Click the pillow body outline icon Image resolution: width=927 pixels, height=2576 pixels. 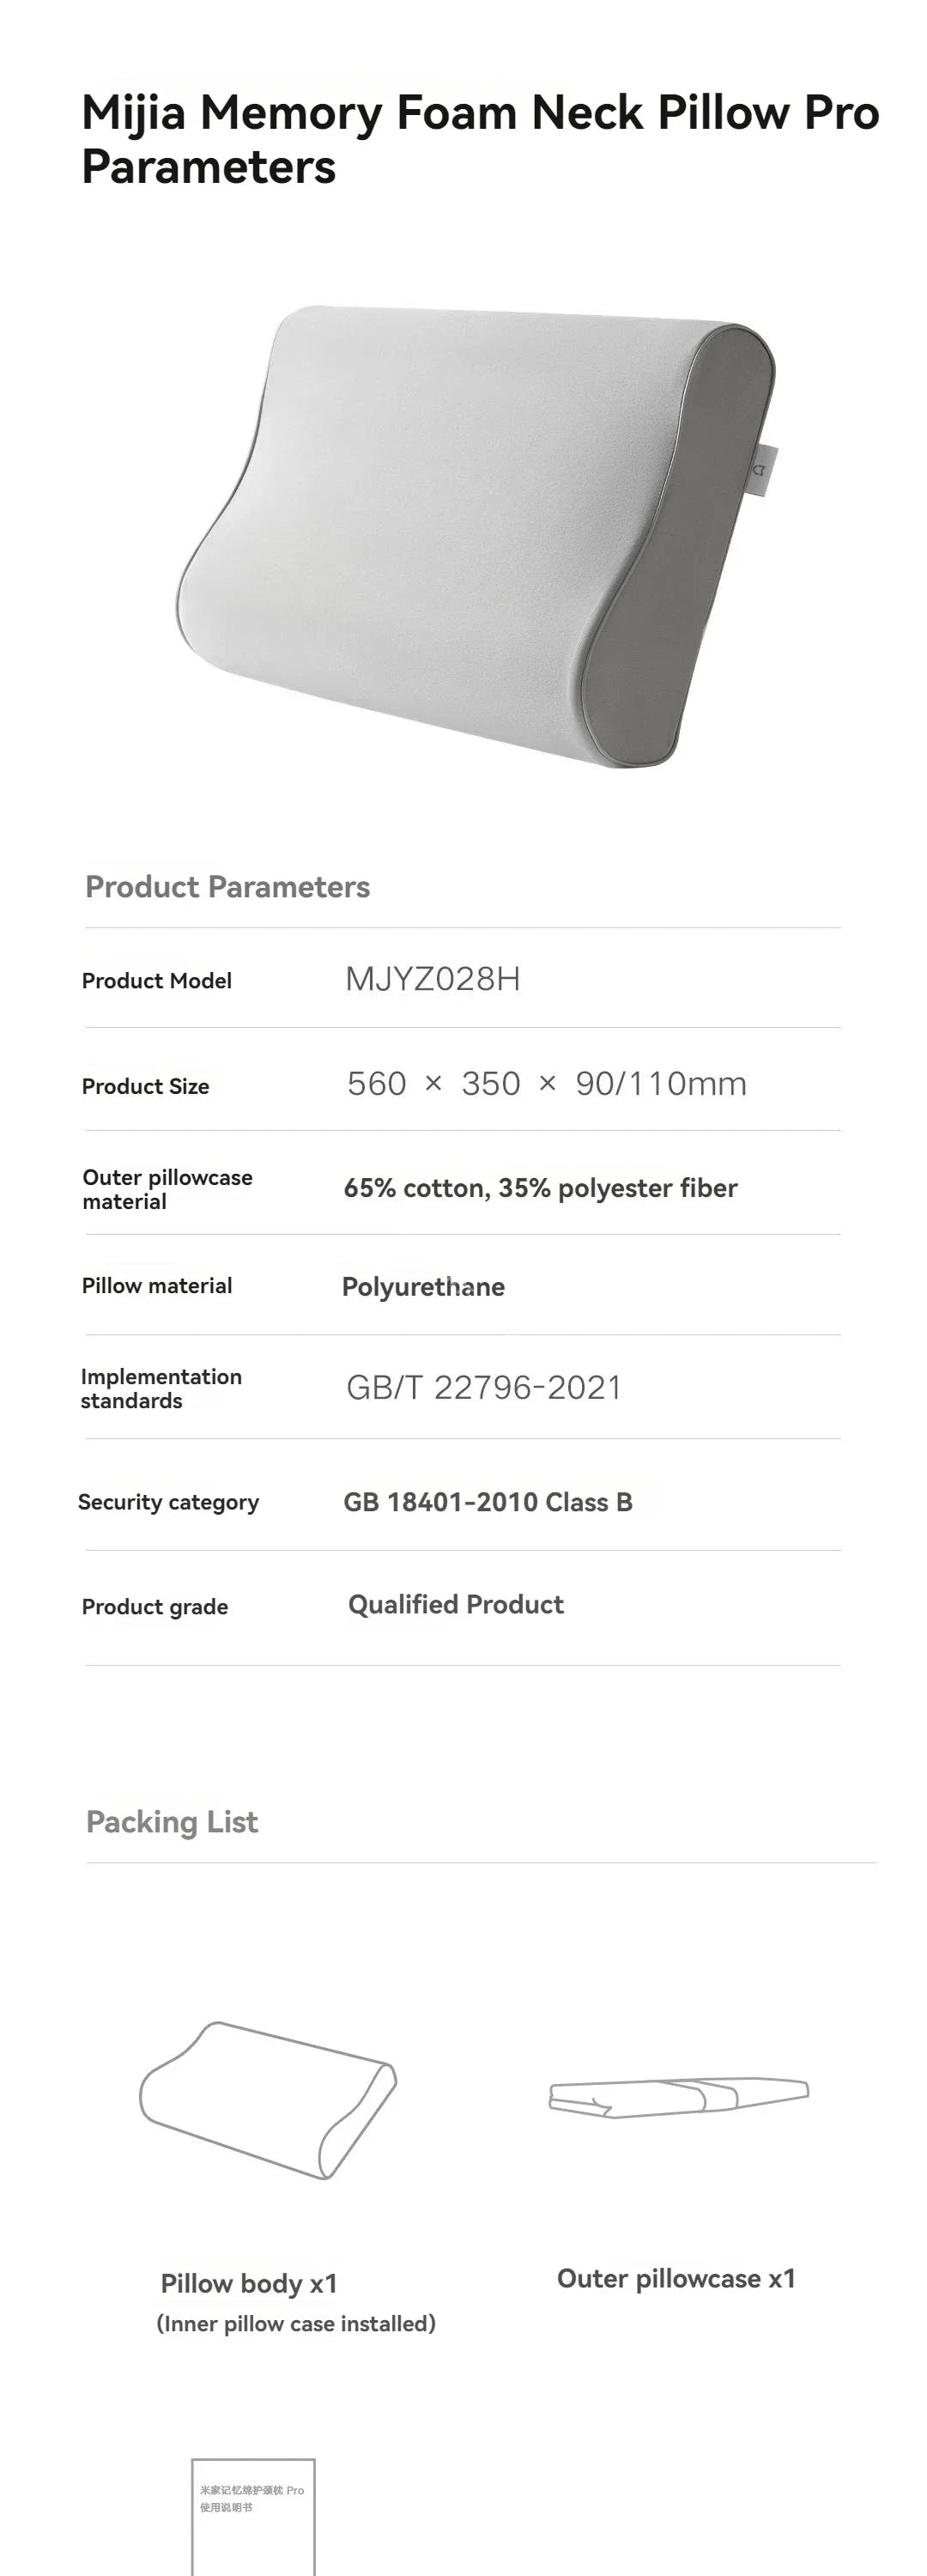pyautogui.click(x=268, y=2099)
